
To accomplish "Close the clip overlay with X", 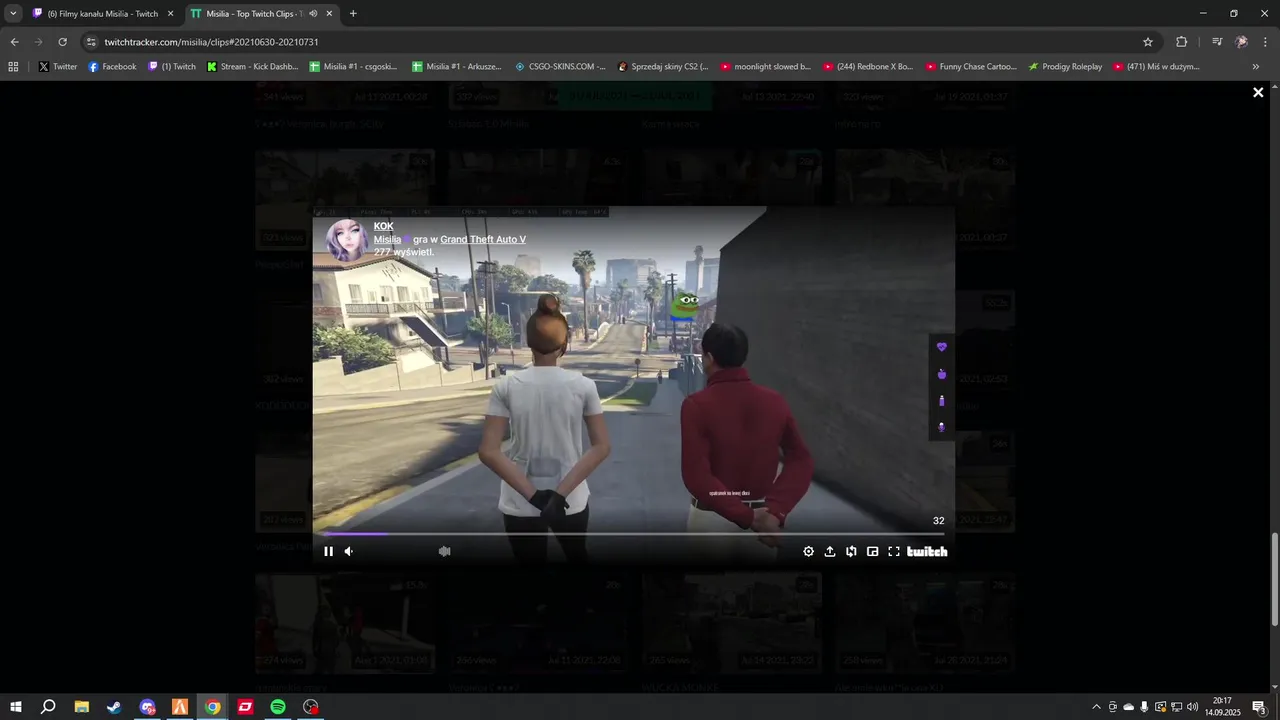I will [x=1258, y=92].
